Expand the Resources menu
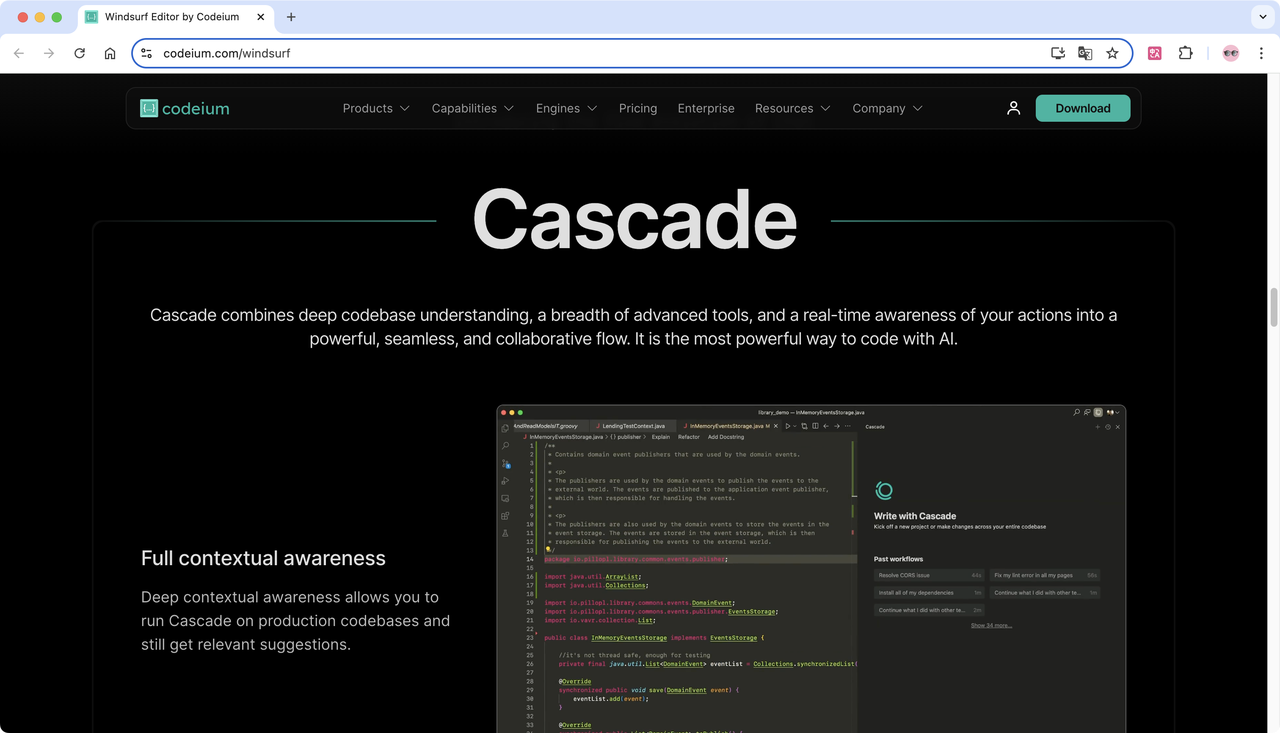This screenshot has height=733, width=1280. coord(793,108)
